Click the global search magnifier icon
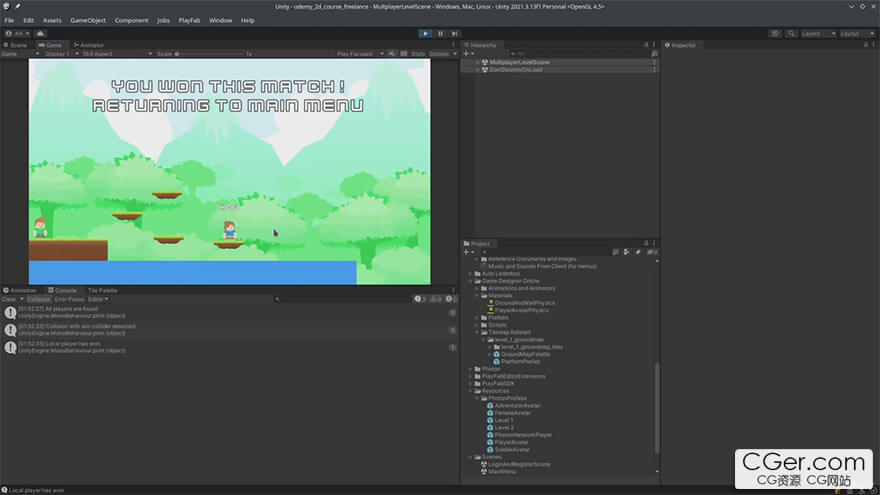Image resolution: width=880 pixels, height=495 pixels. [791, 34]
